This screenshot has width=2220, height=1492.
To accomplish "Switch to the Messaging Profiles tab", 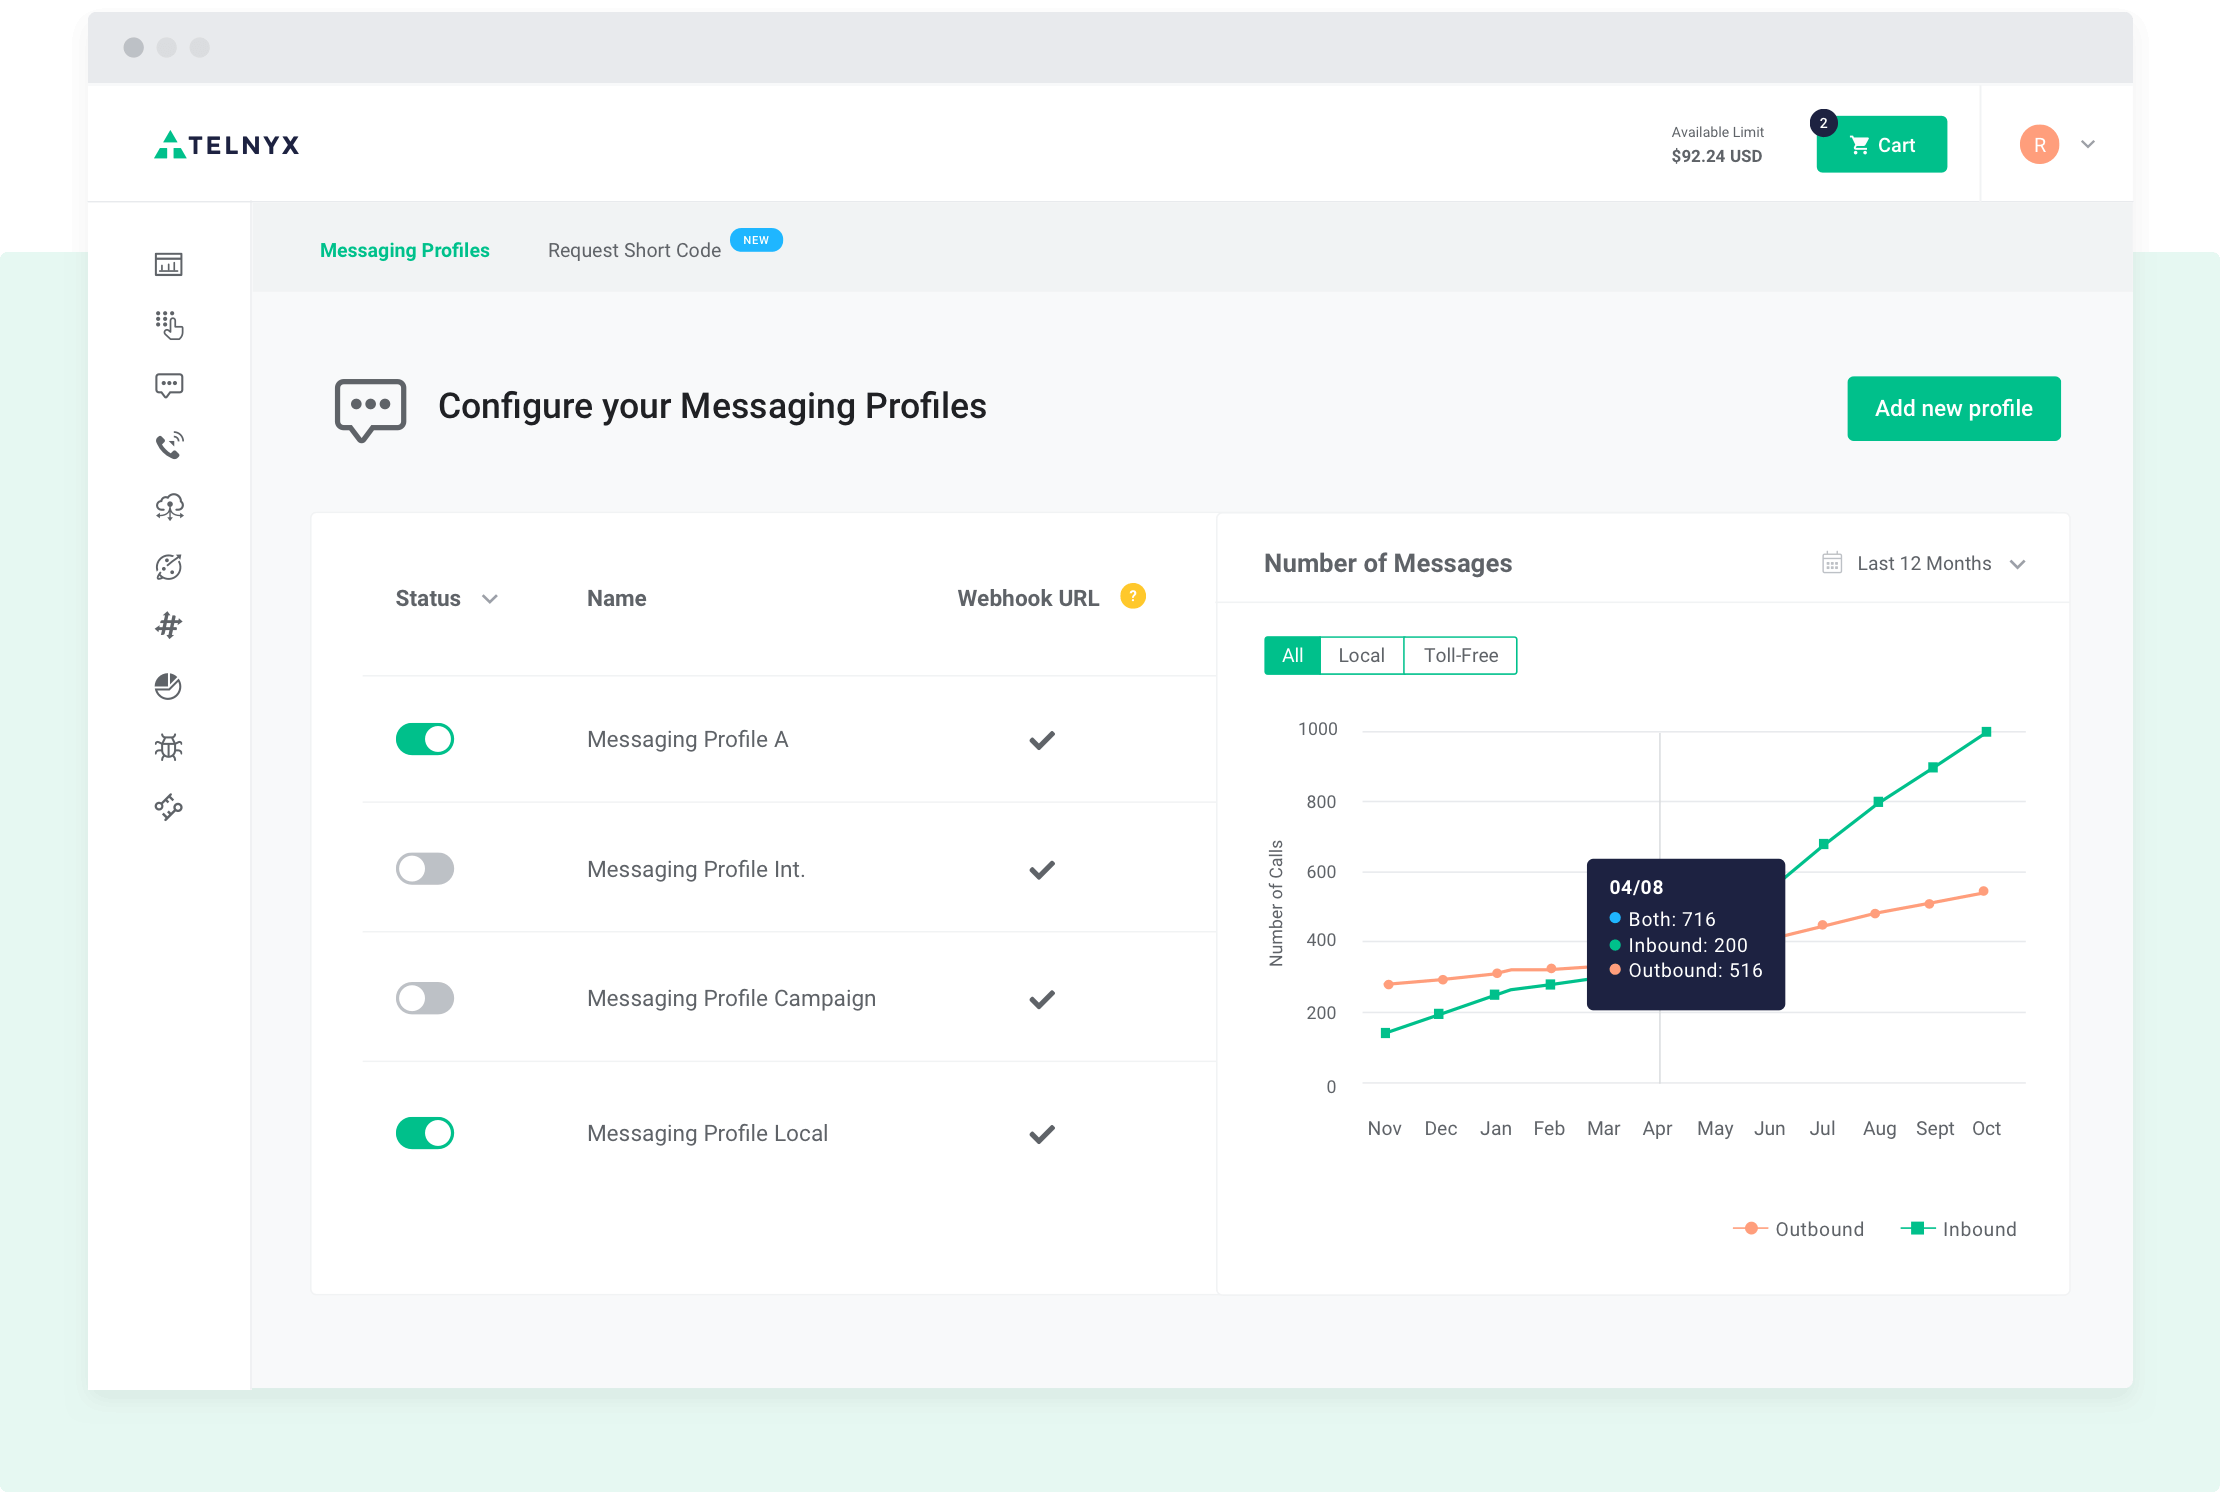I will click(405, 250).
